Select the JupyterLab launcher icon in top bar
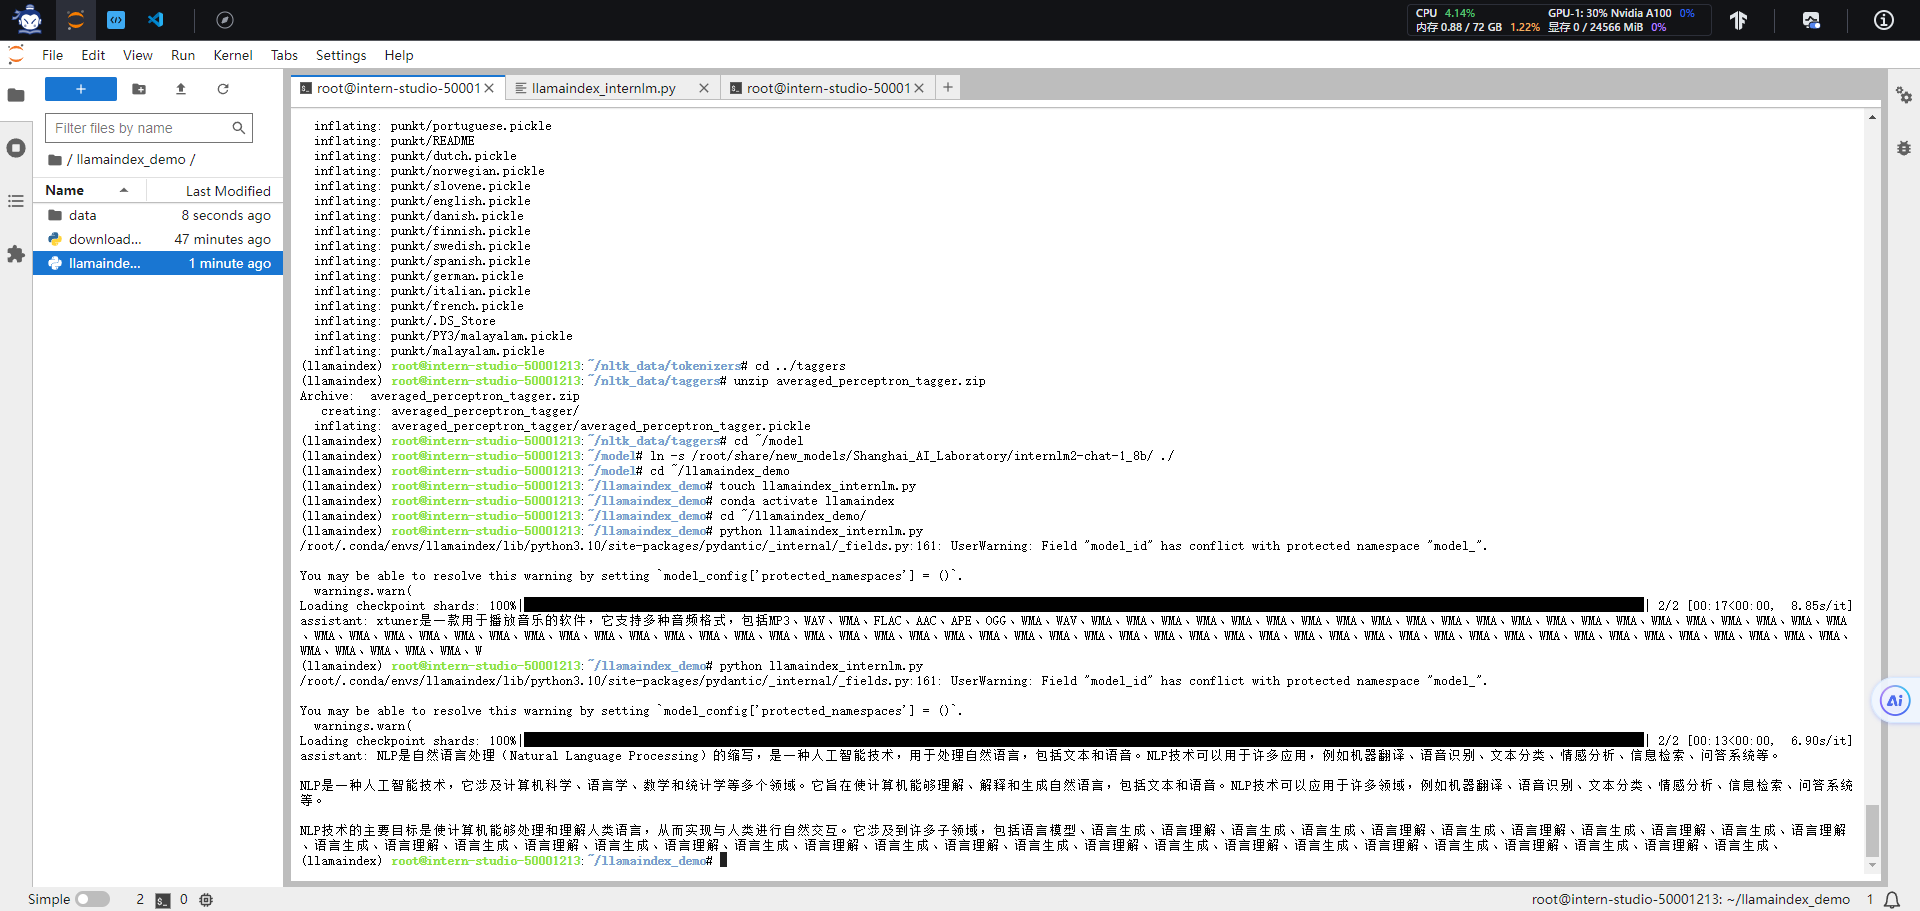Image resolution: width=1920 pixels, height=911 pixels. tap(75, 19)
